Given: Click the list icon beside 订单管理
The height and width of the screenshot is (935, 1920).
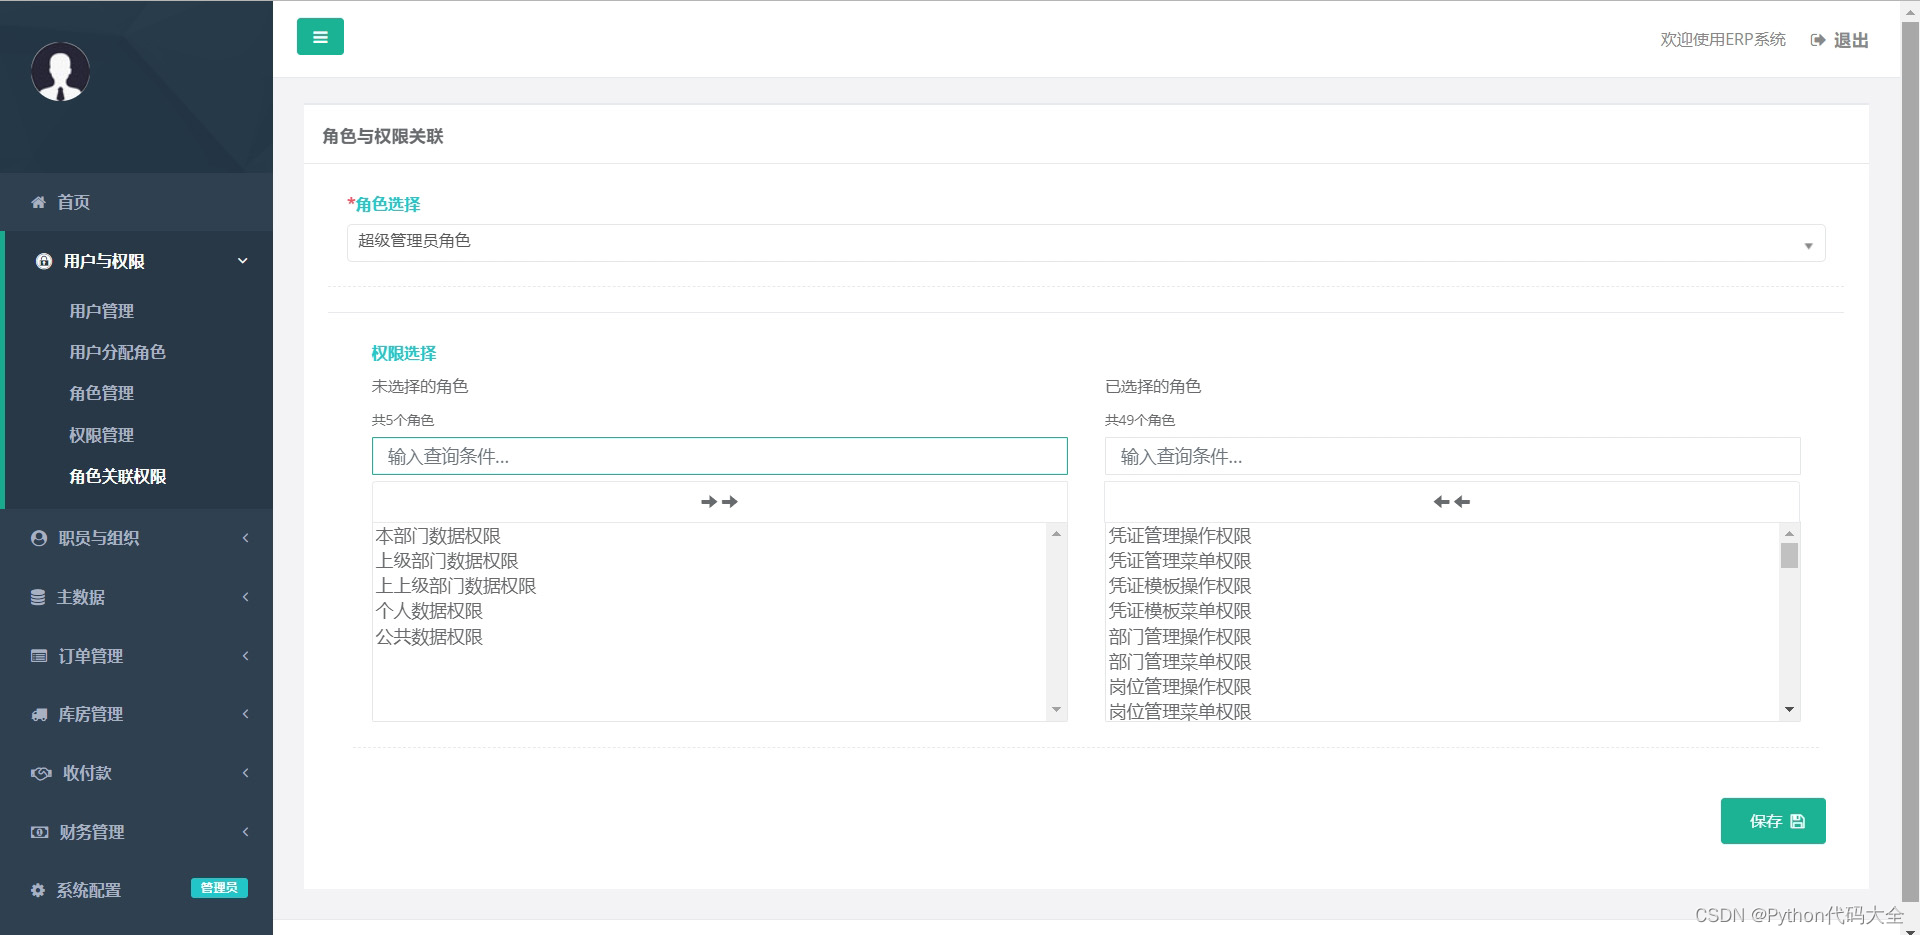Looking at the screenshot, I should pos(39,656).
